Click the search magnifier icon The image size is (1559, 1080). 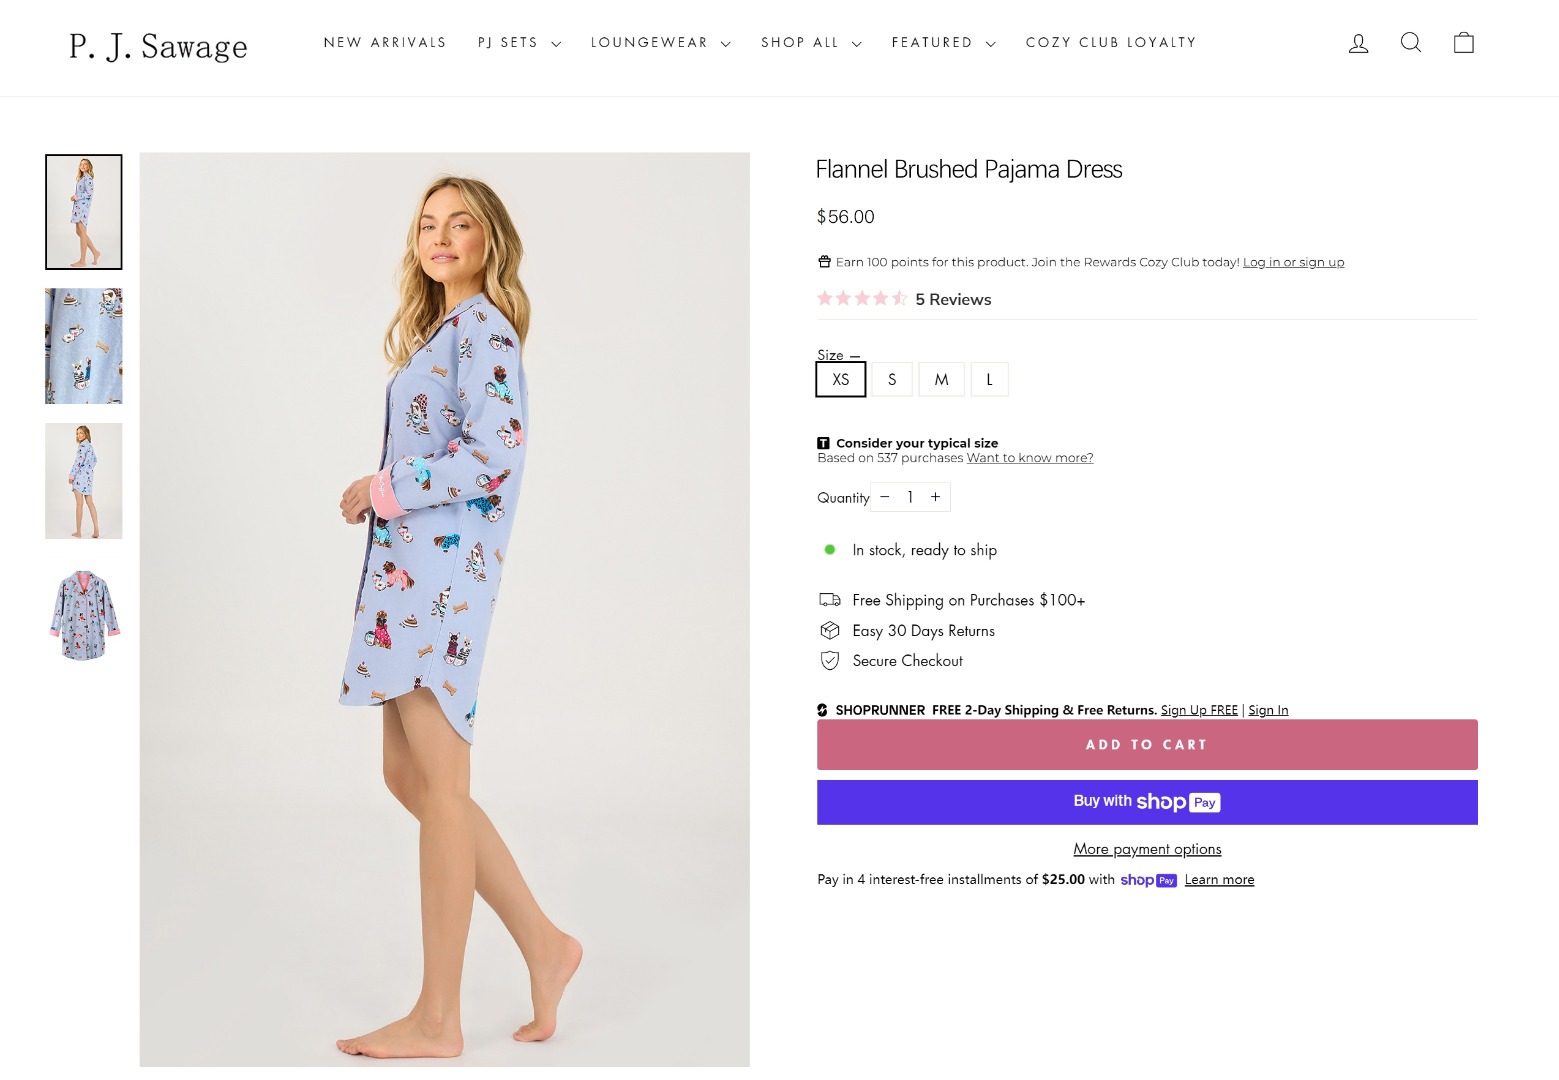1411,42
